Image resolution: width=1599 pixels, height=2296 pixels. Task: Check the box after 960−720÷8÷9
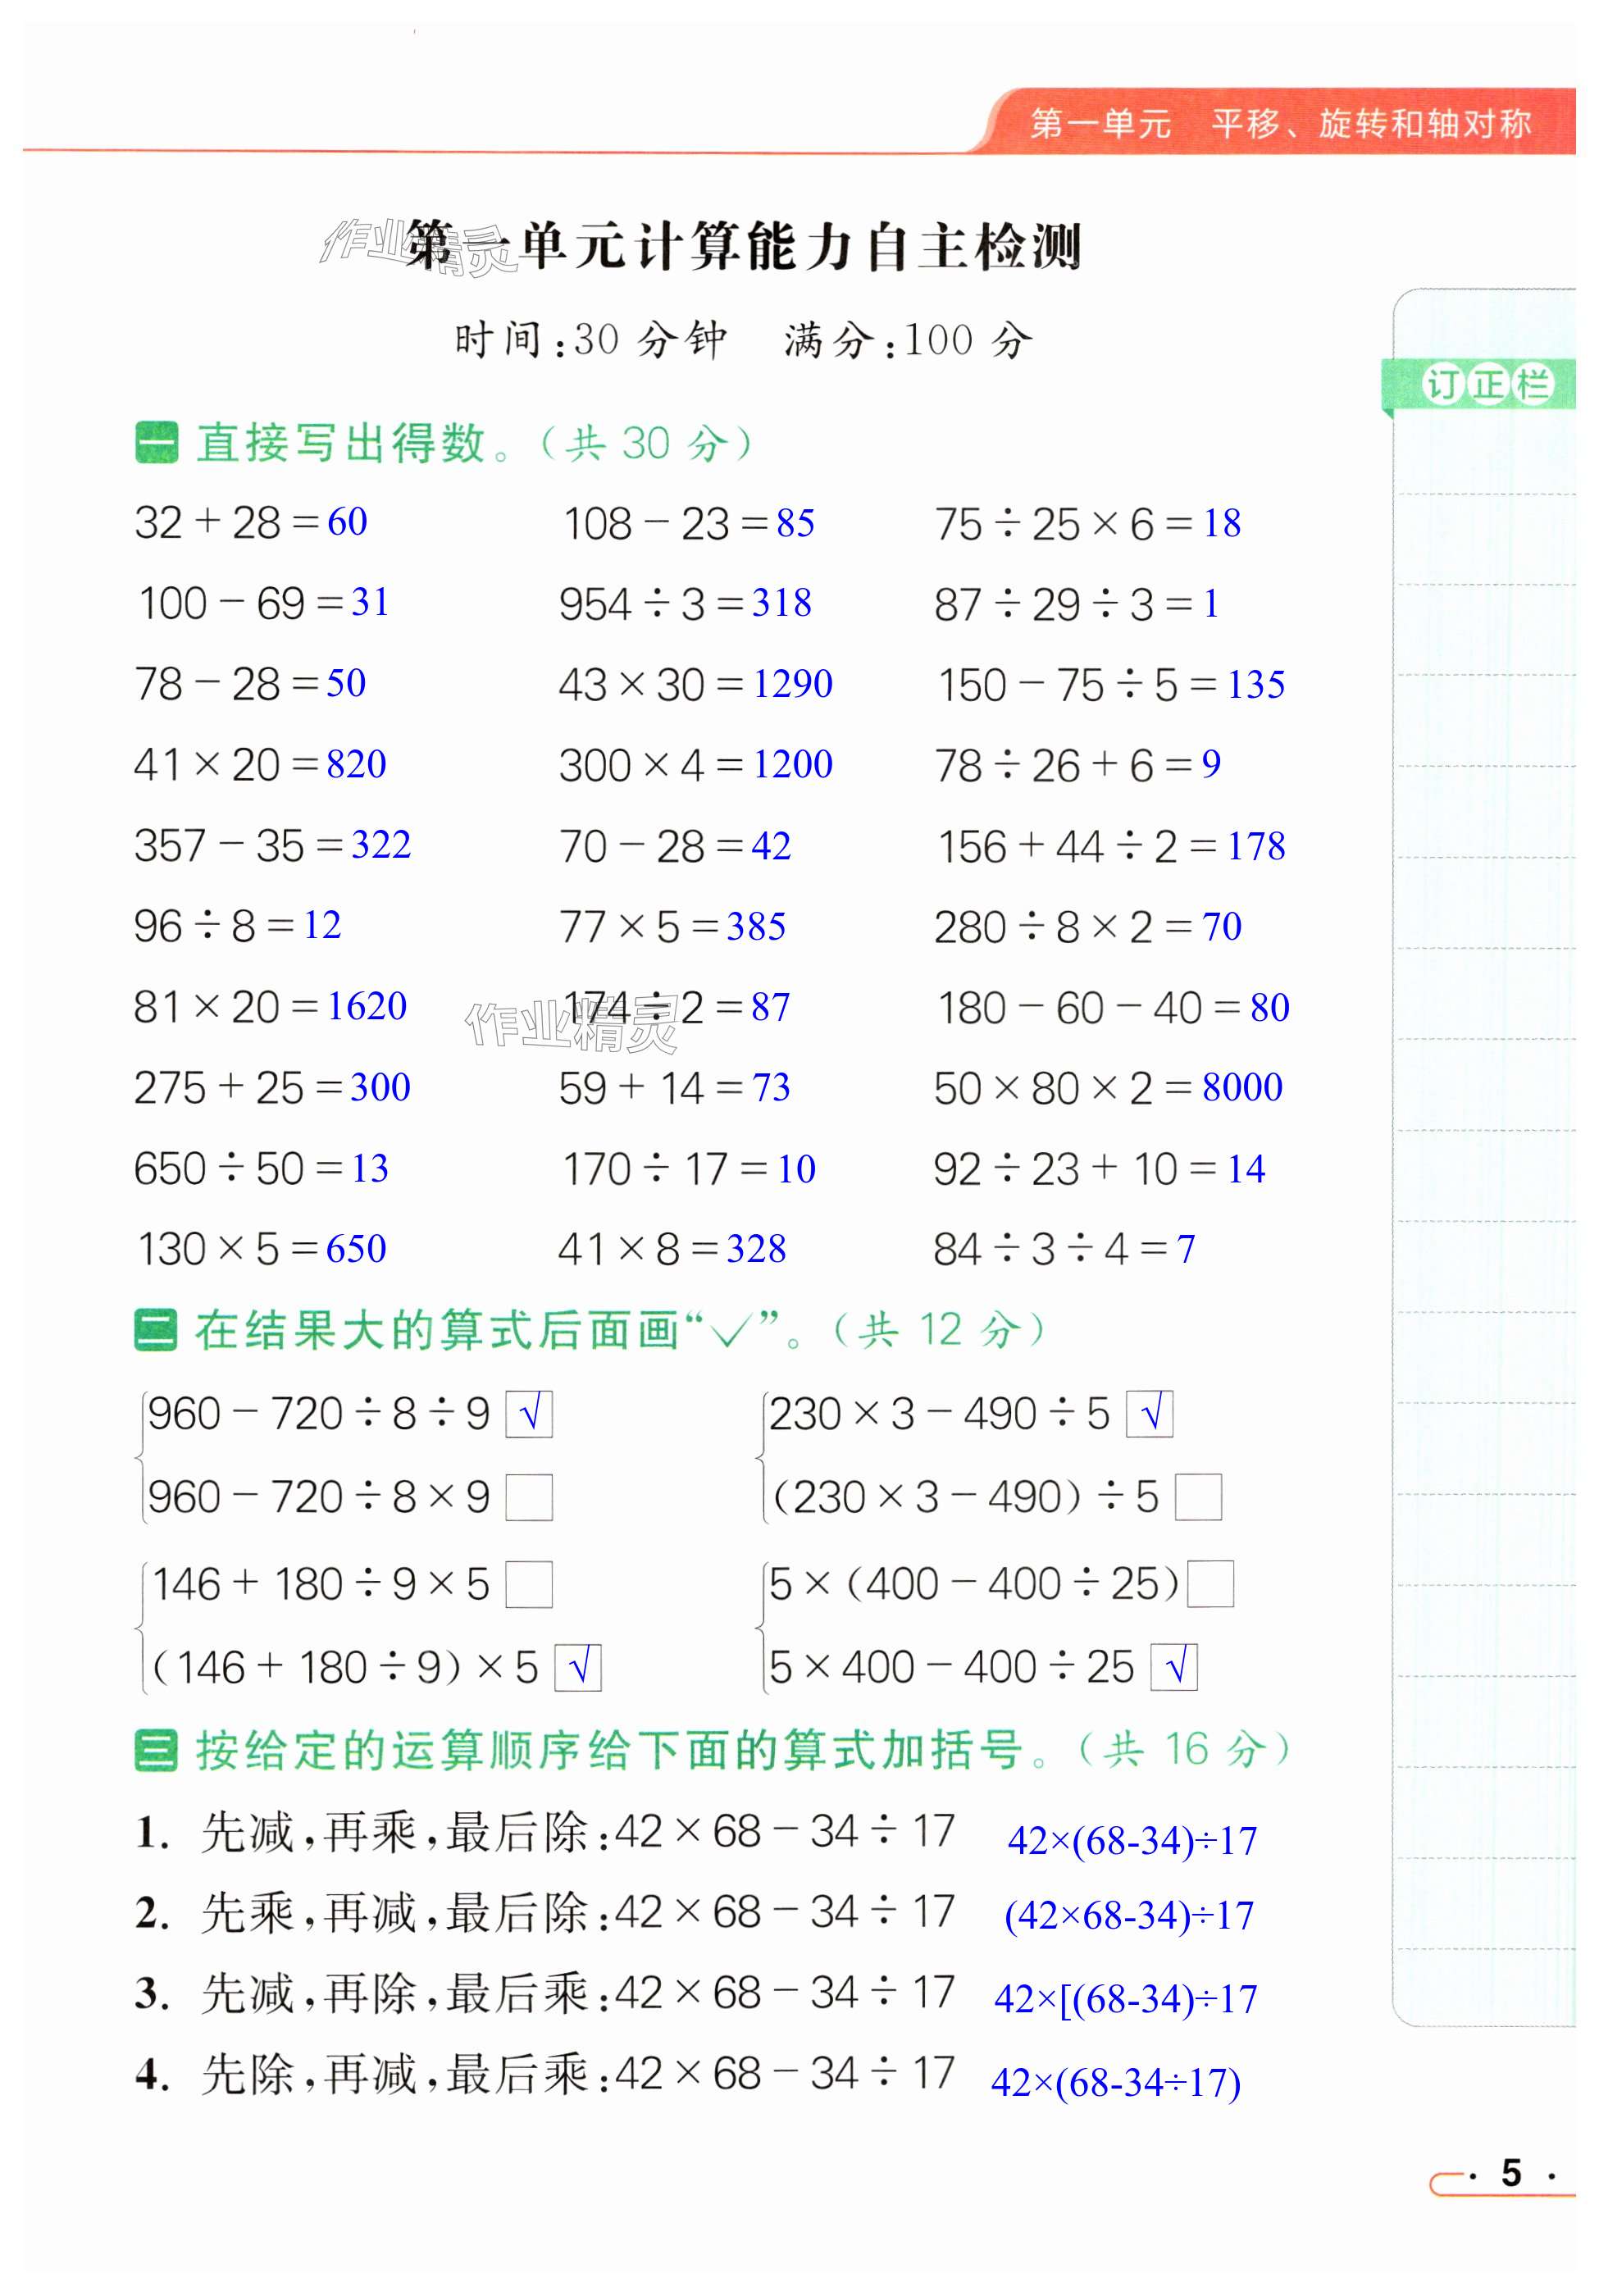529,1414
